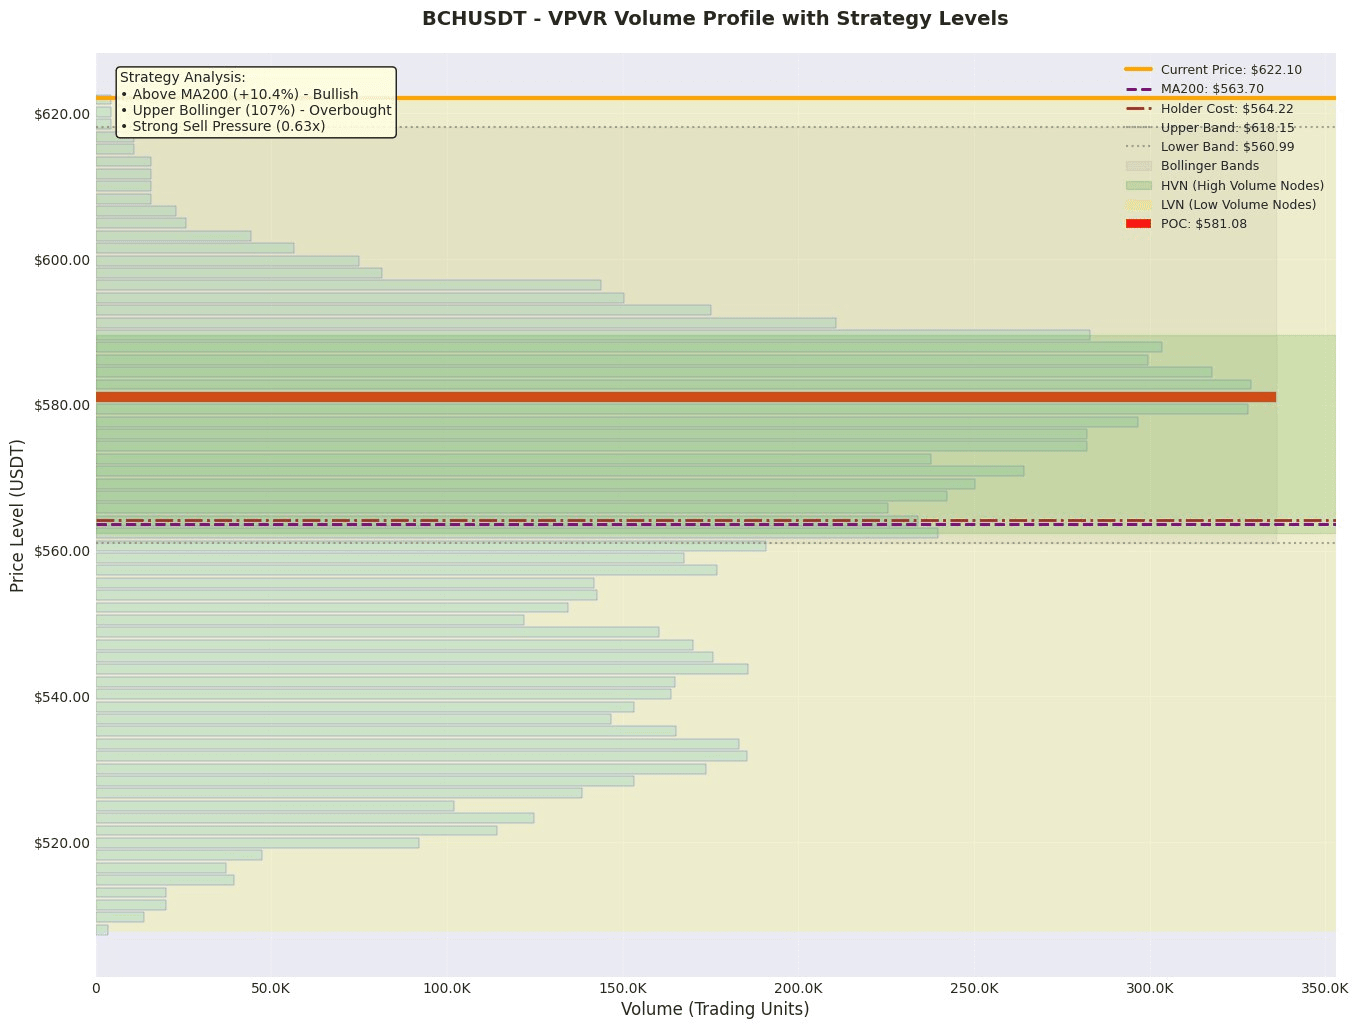Click the 200.0K x-axis tick label
The width and height of the screenshot is (1359, 1029).
[798, 989]
